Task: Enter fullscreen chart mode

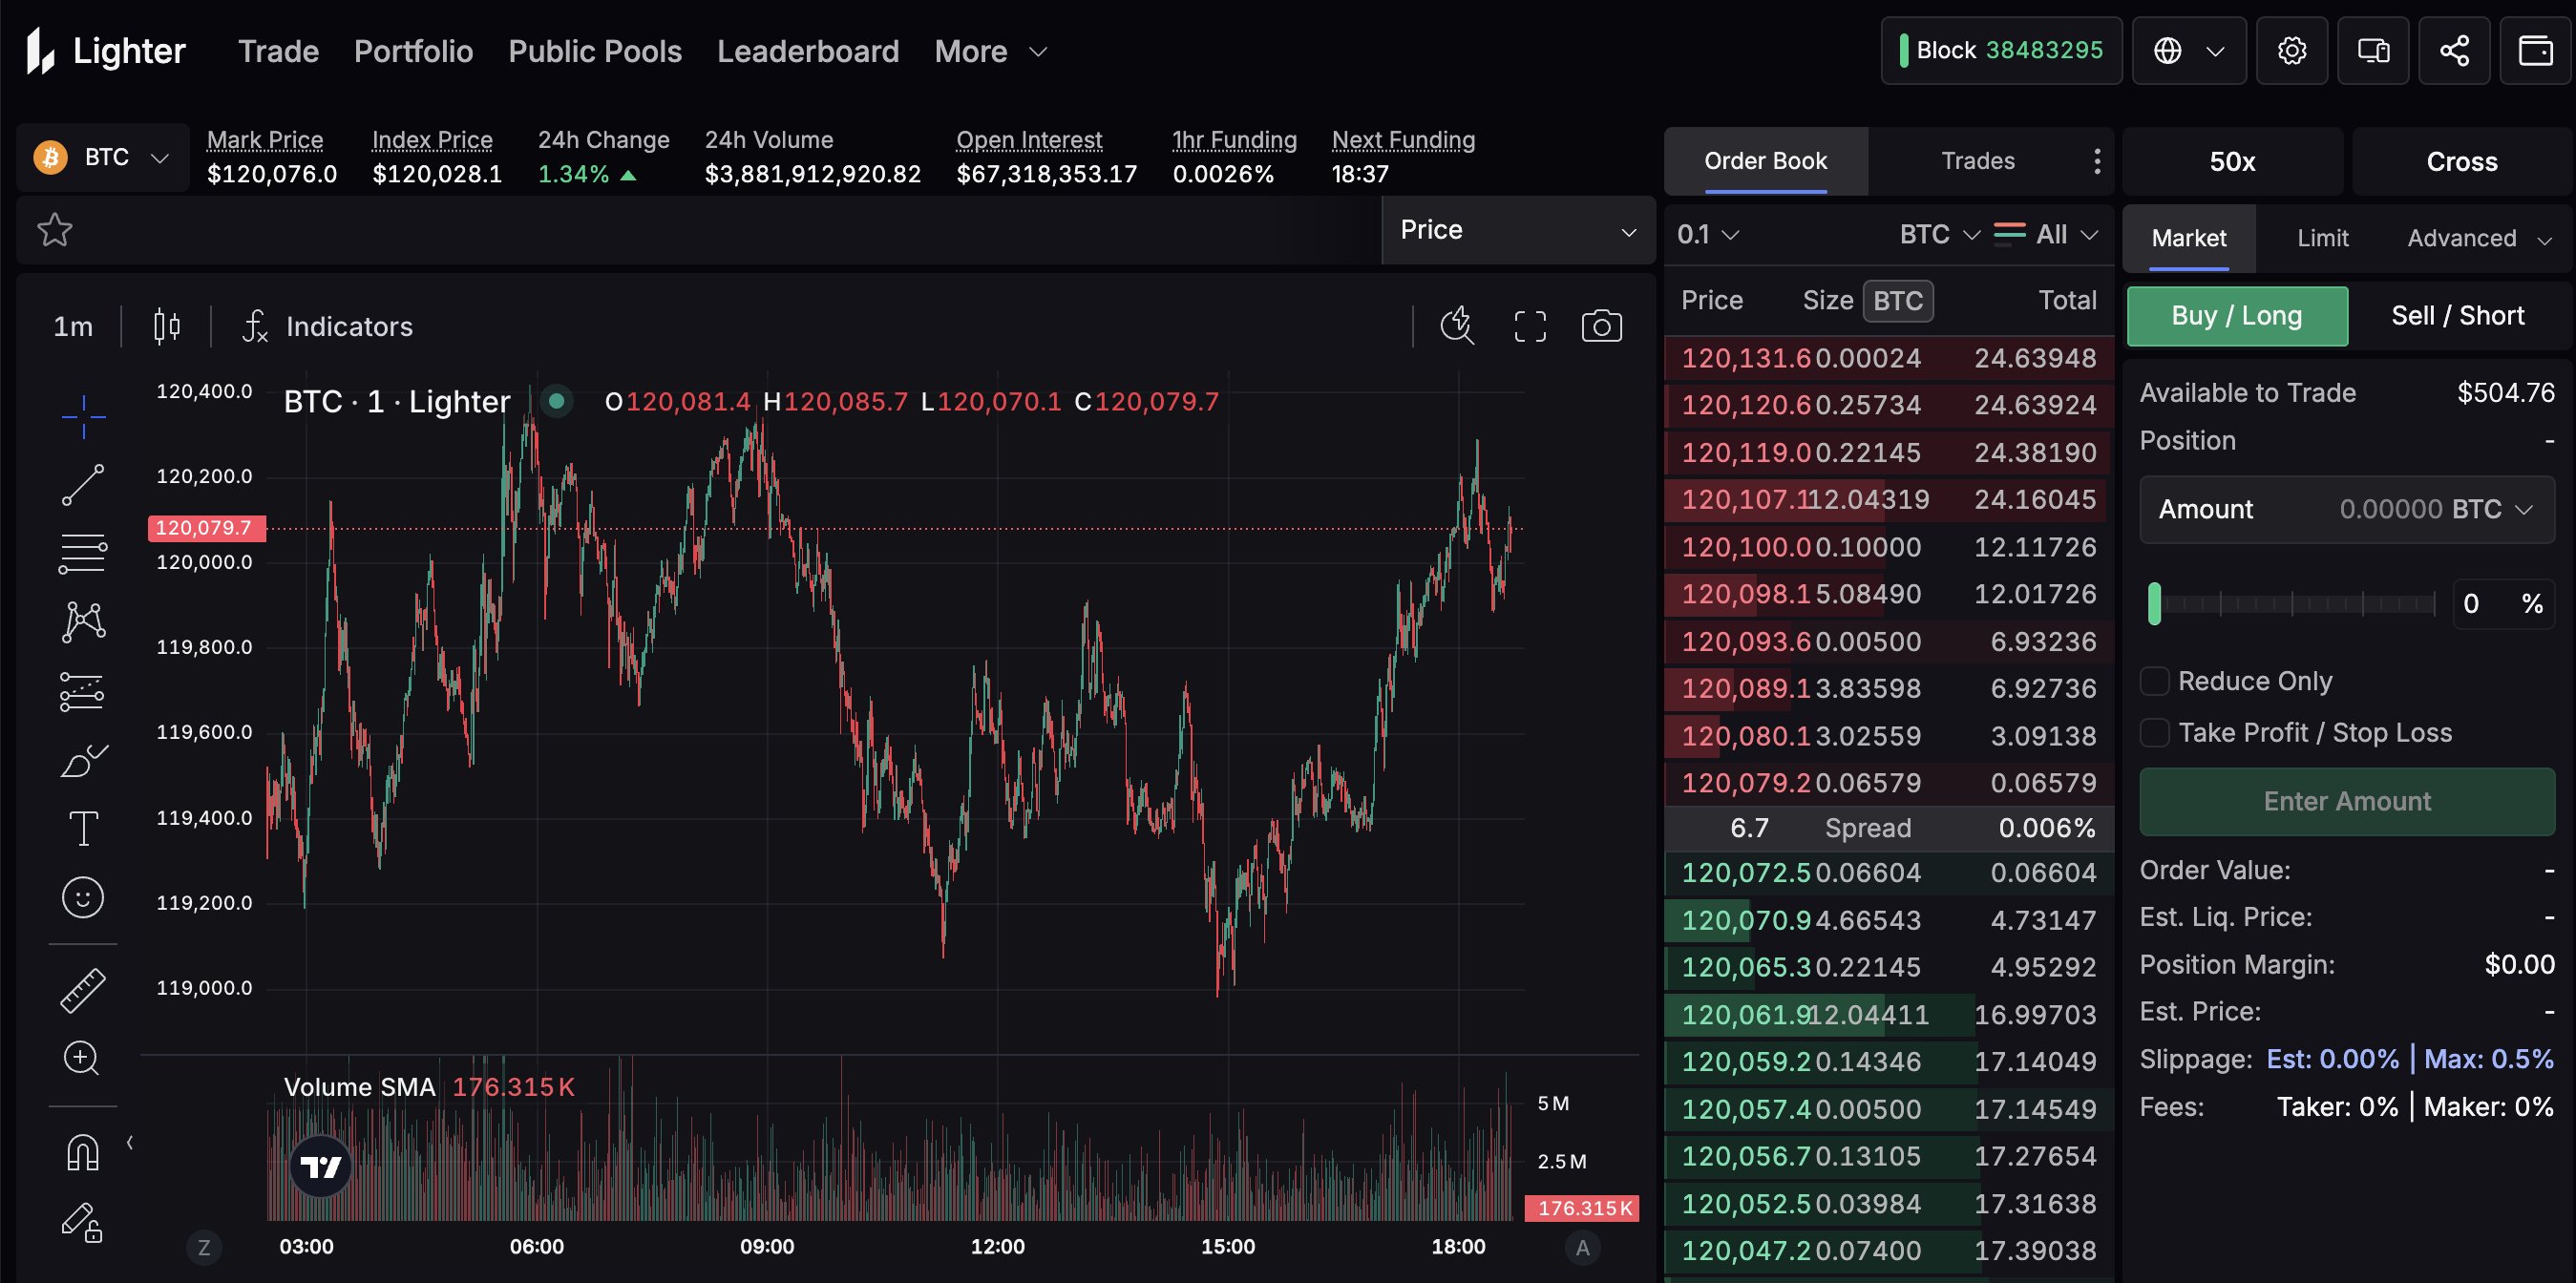Action: click(x=1529, y=326)
